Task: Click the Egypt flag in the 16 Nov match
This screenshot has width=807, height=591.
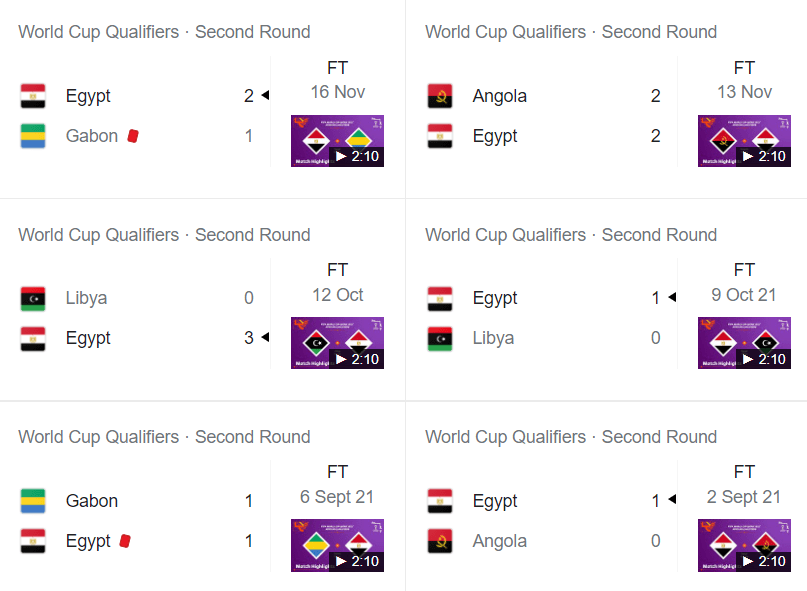Action: [33, 96]
